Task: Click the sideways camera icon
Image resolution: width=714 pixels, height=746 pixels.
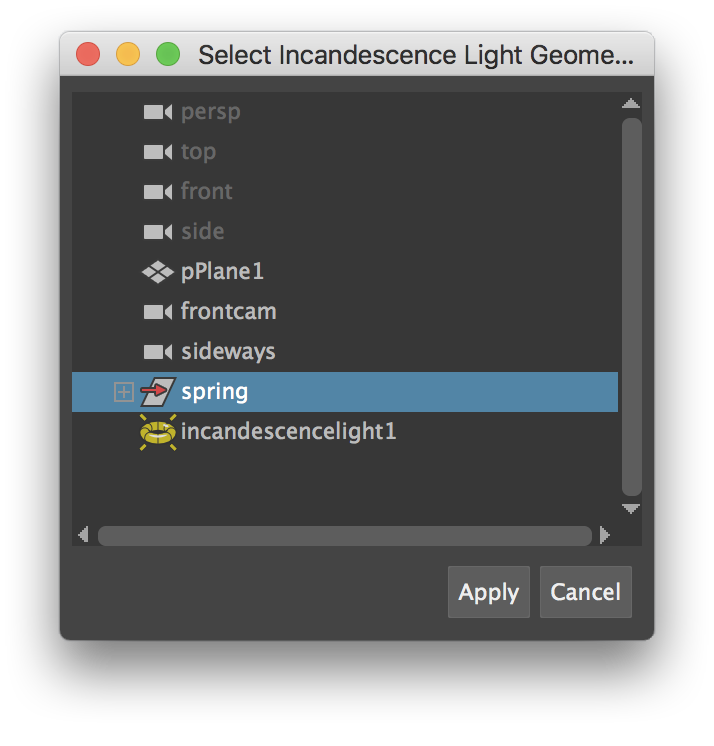Action: click(158, 352)
